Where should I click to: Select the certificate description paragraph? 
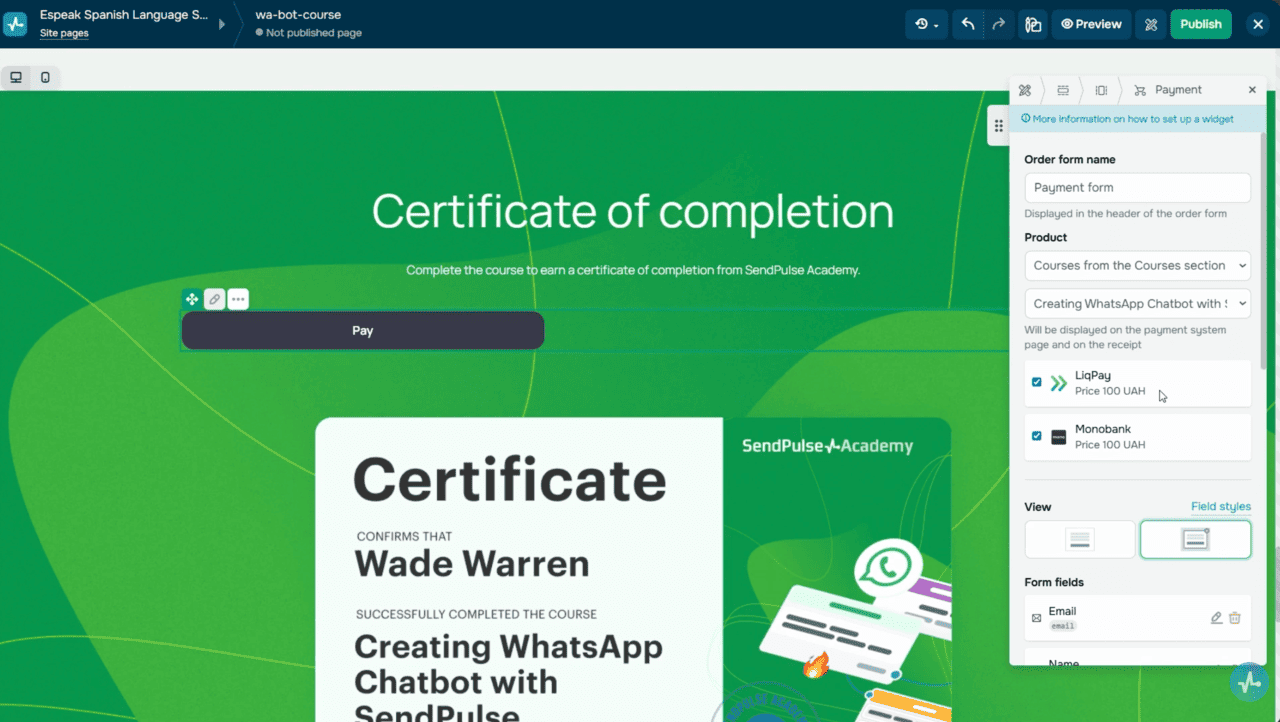pyautogui.click(x=633, y=270)
